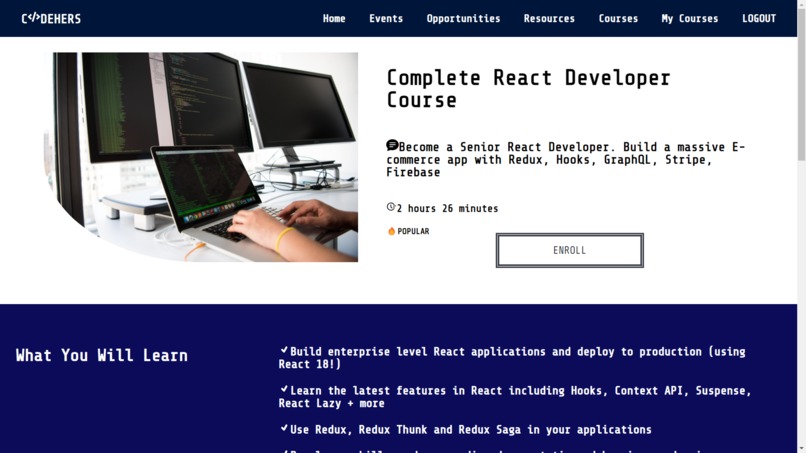Open the Resources nav link

pos(549,19)
